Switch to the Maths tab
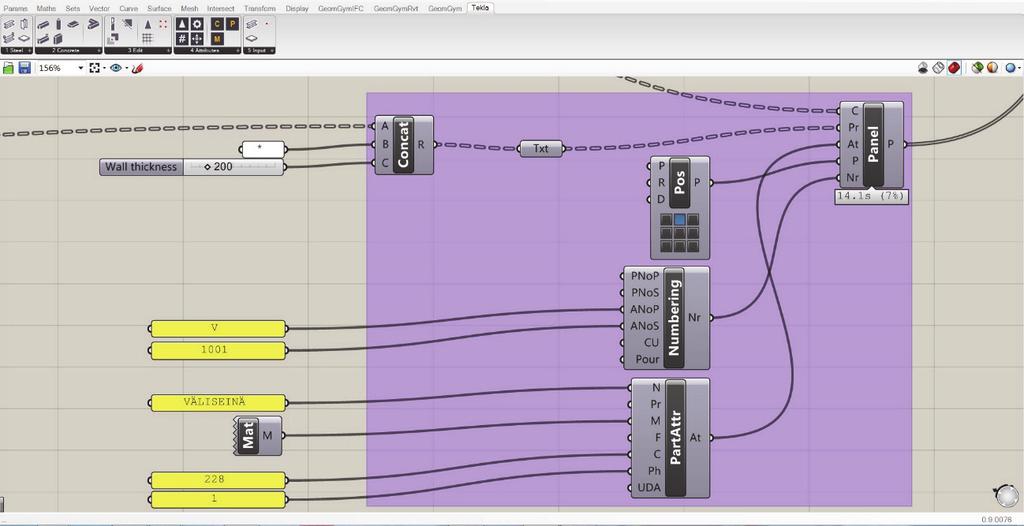 tap(45, 8)
